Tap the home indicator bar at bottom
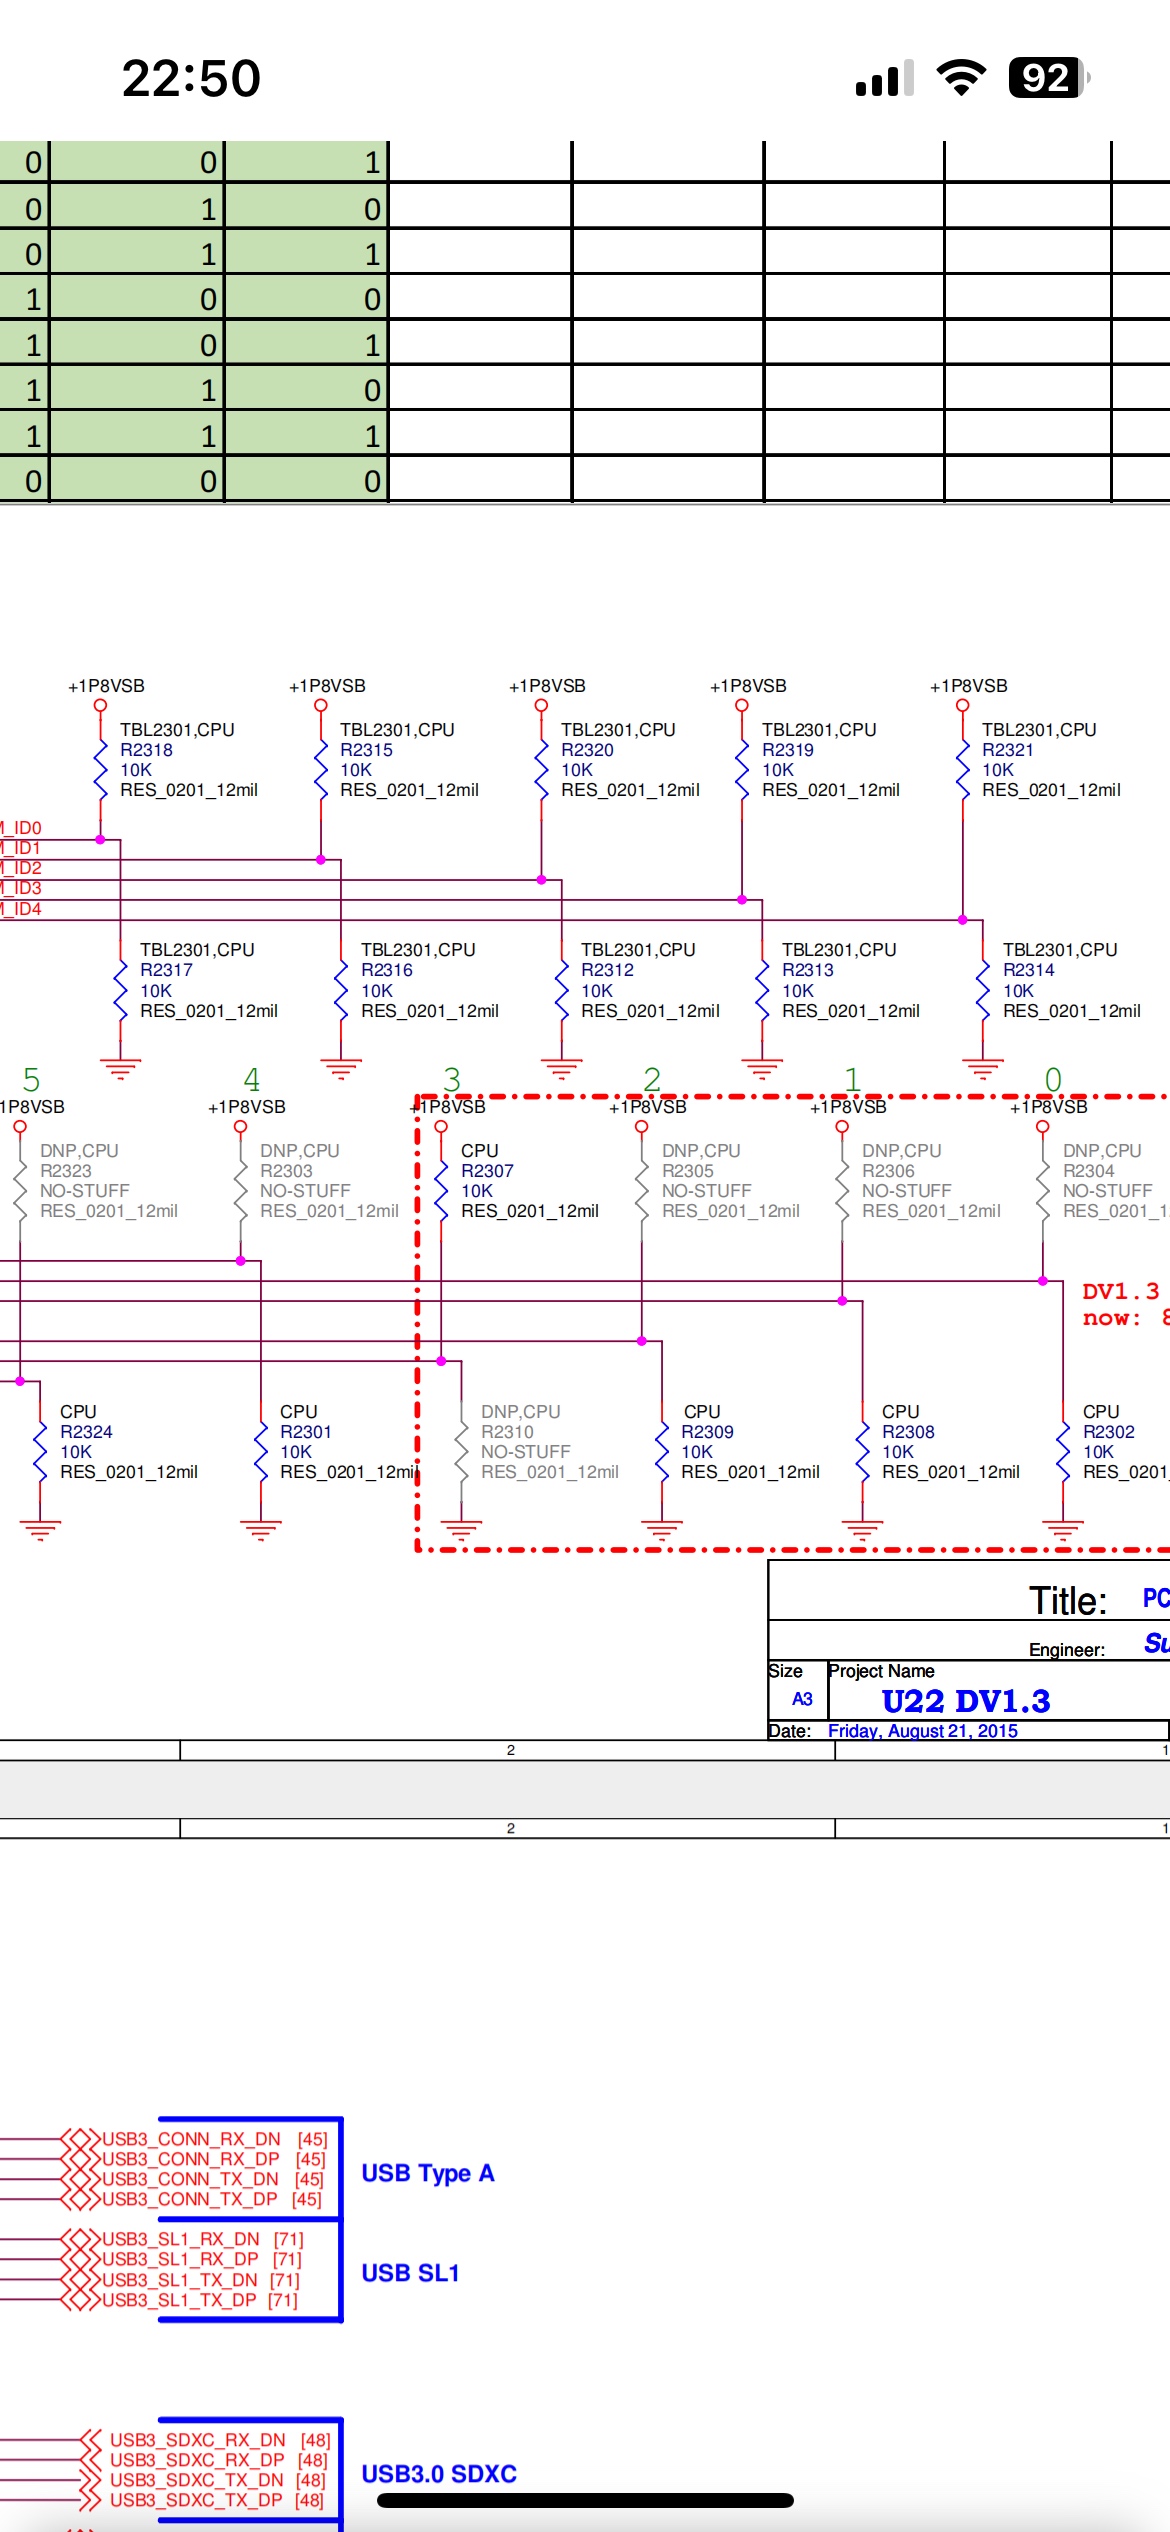 click(x=585, y=2500)
